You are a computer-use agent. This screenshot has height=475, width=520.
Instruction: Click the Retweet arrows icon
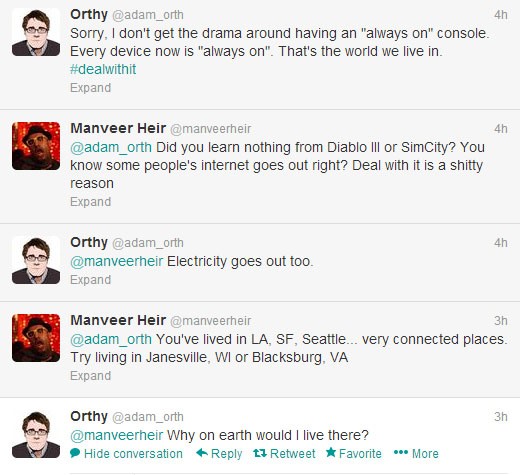point(260,453)
